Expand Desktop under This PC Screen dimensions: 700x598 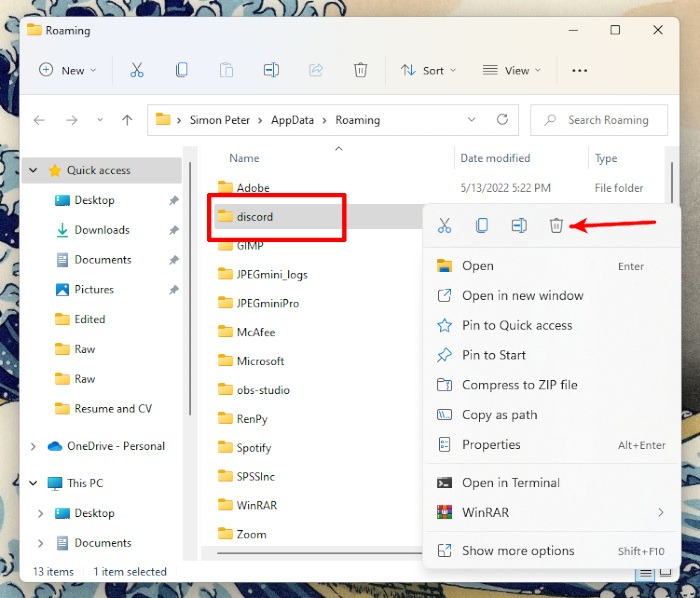point(40,513)
